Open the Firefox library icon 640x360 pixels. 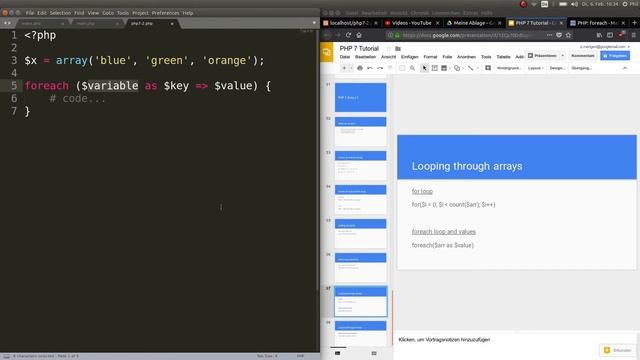[599, 36]
